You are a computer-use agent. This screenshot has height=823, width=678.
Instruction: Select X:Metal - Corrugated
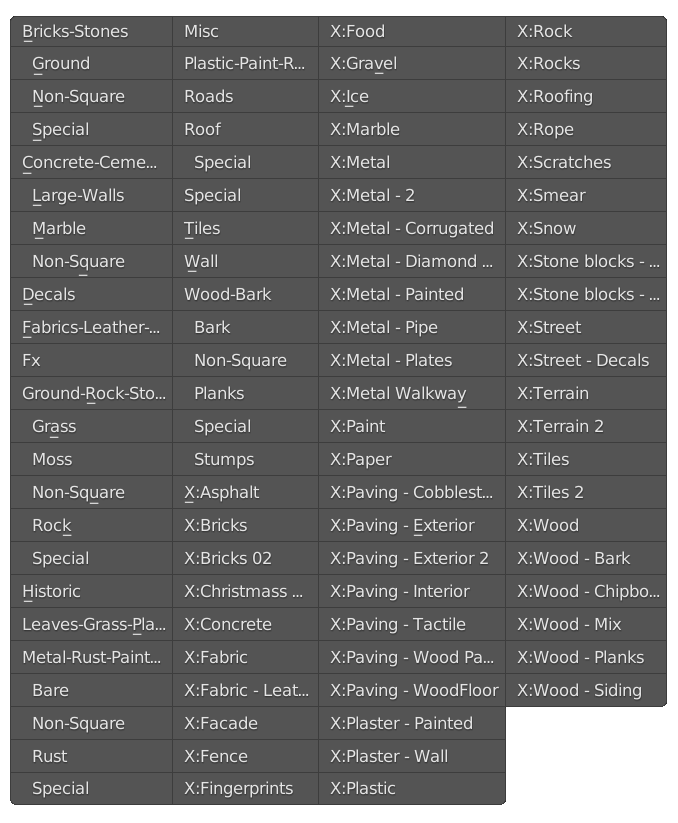412,228
